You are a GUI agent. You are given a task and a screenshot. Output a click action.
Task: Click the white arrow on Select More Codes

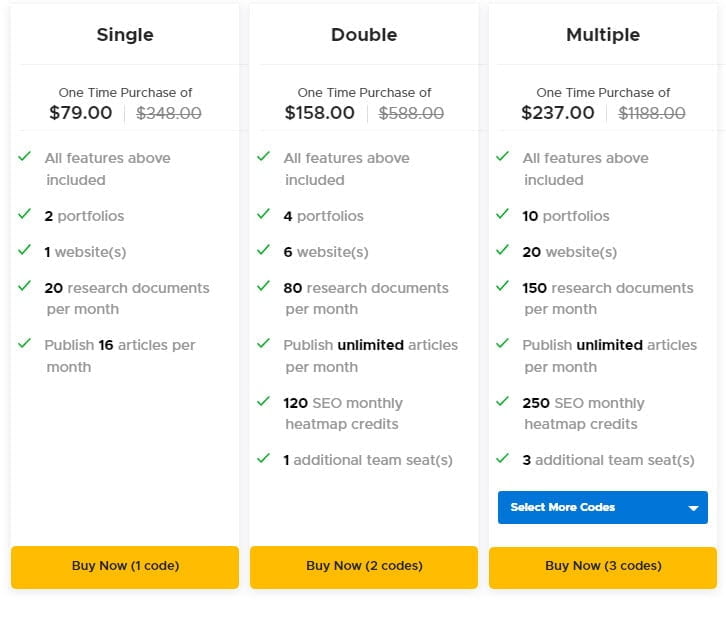pyautogui.click(x=693, y=508)
